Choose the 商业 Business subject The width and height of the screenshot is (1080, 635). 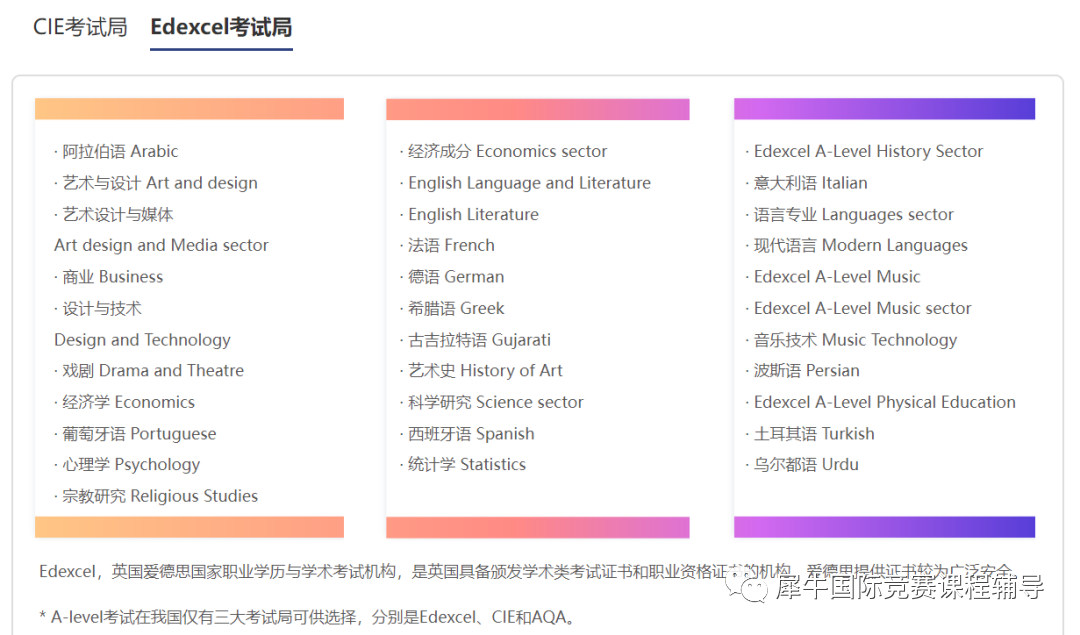point(112,277)
